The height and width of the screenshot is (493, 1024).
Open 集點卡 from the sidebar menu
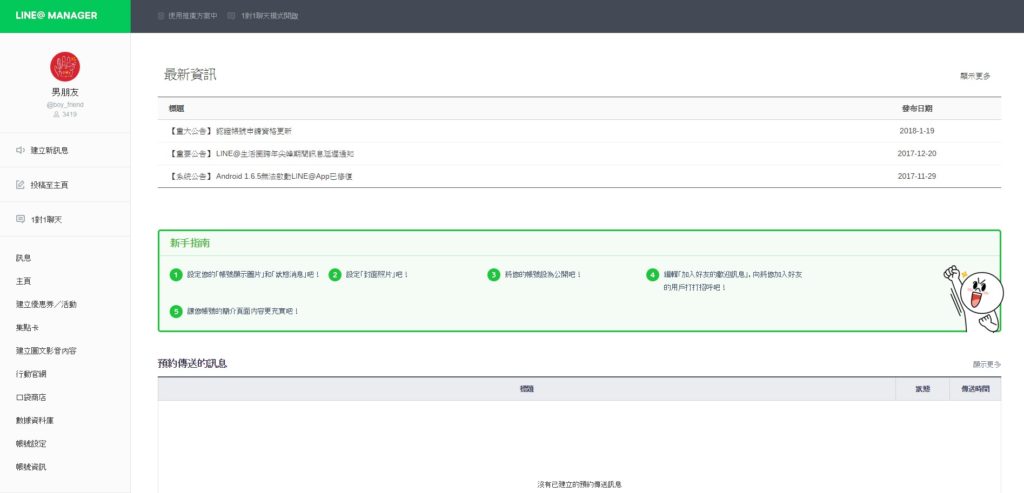(x=27, y=327)
